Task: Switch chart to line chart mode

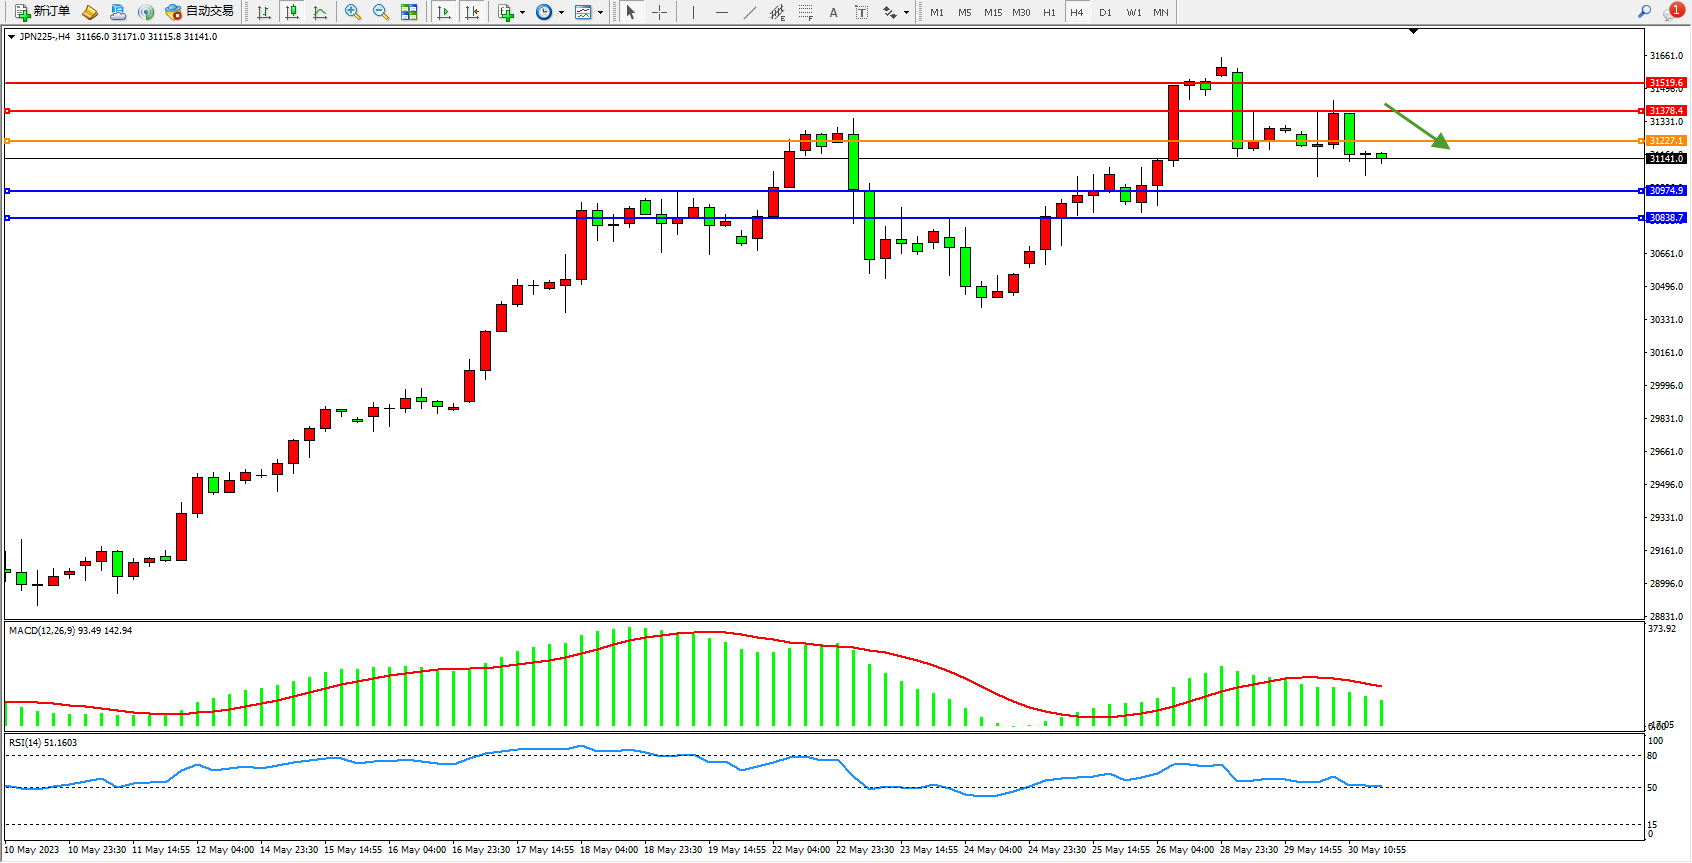Action: coord(320,12)
